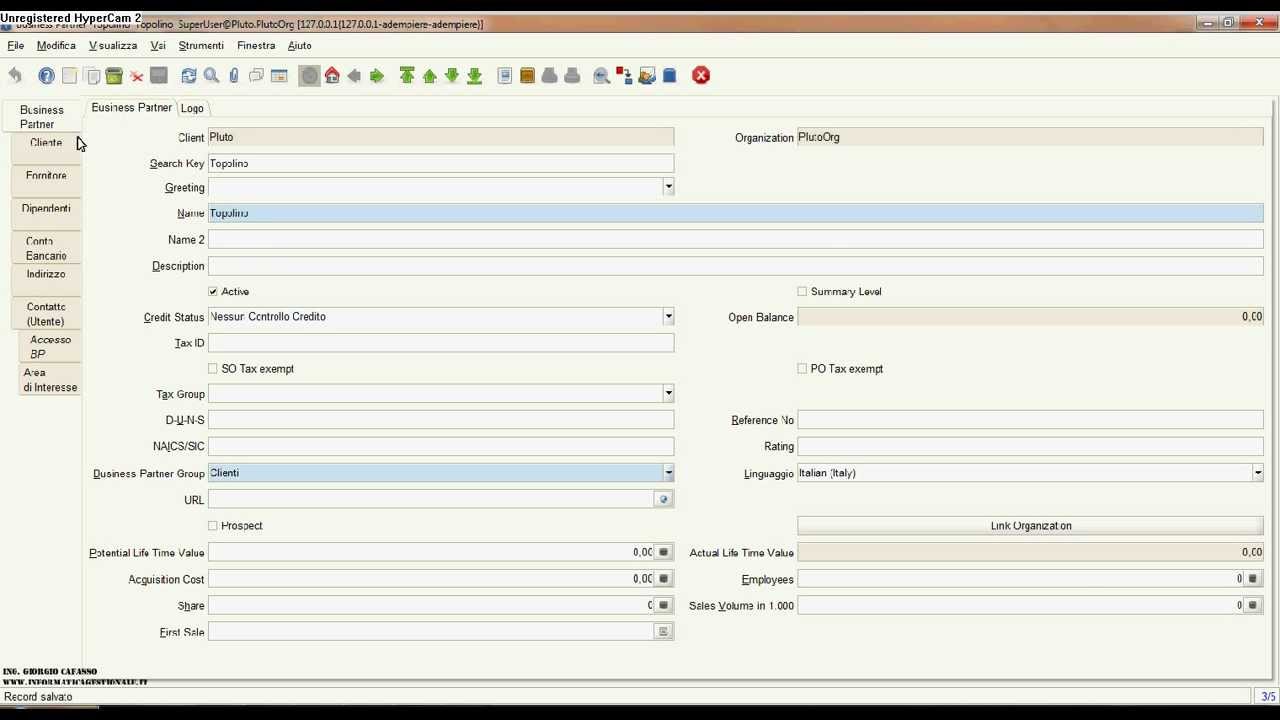Open the Aiuto menu
1280x720 pixels.
click(x=300, y=45)
